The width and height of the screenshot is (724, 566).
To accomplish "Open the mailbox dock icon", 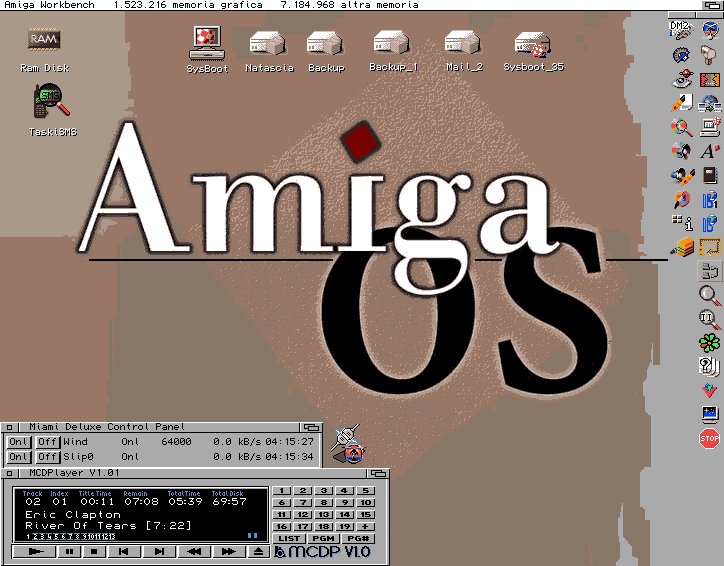I will pos(709,55).
